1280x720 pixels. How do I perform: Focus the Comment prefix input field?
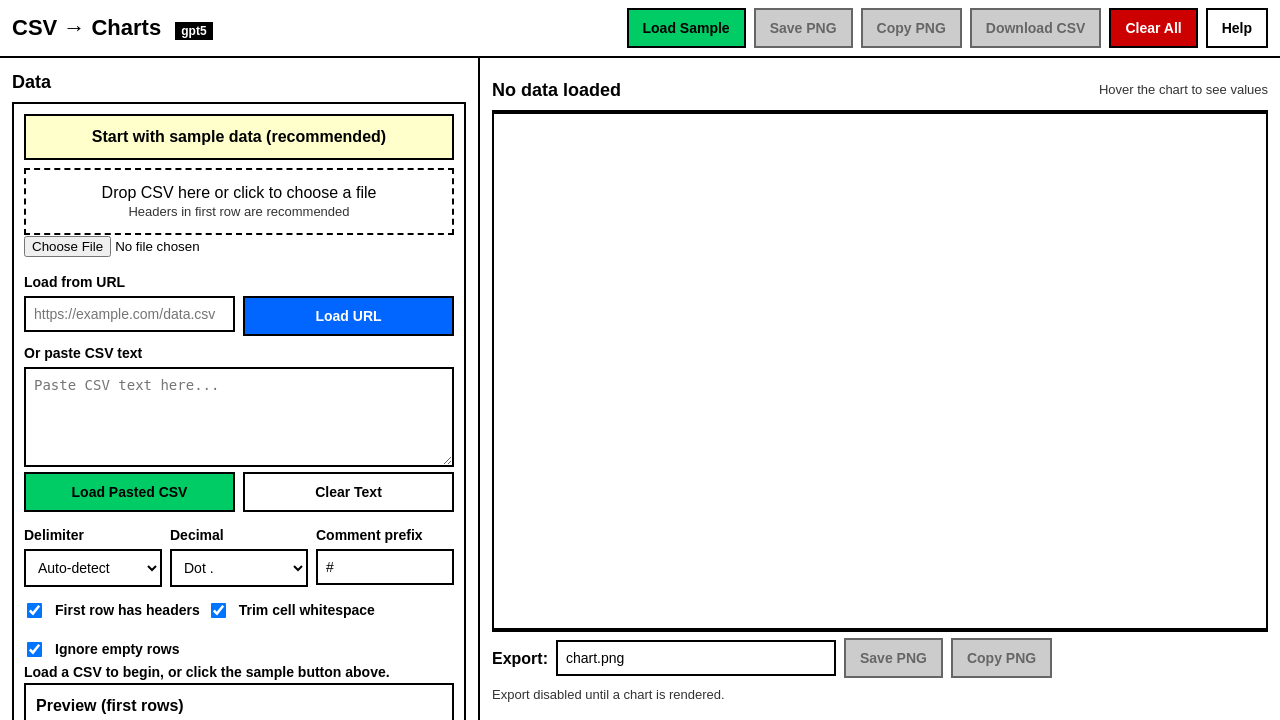coord(385,567)
